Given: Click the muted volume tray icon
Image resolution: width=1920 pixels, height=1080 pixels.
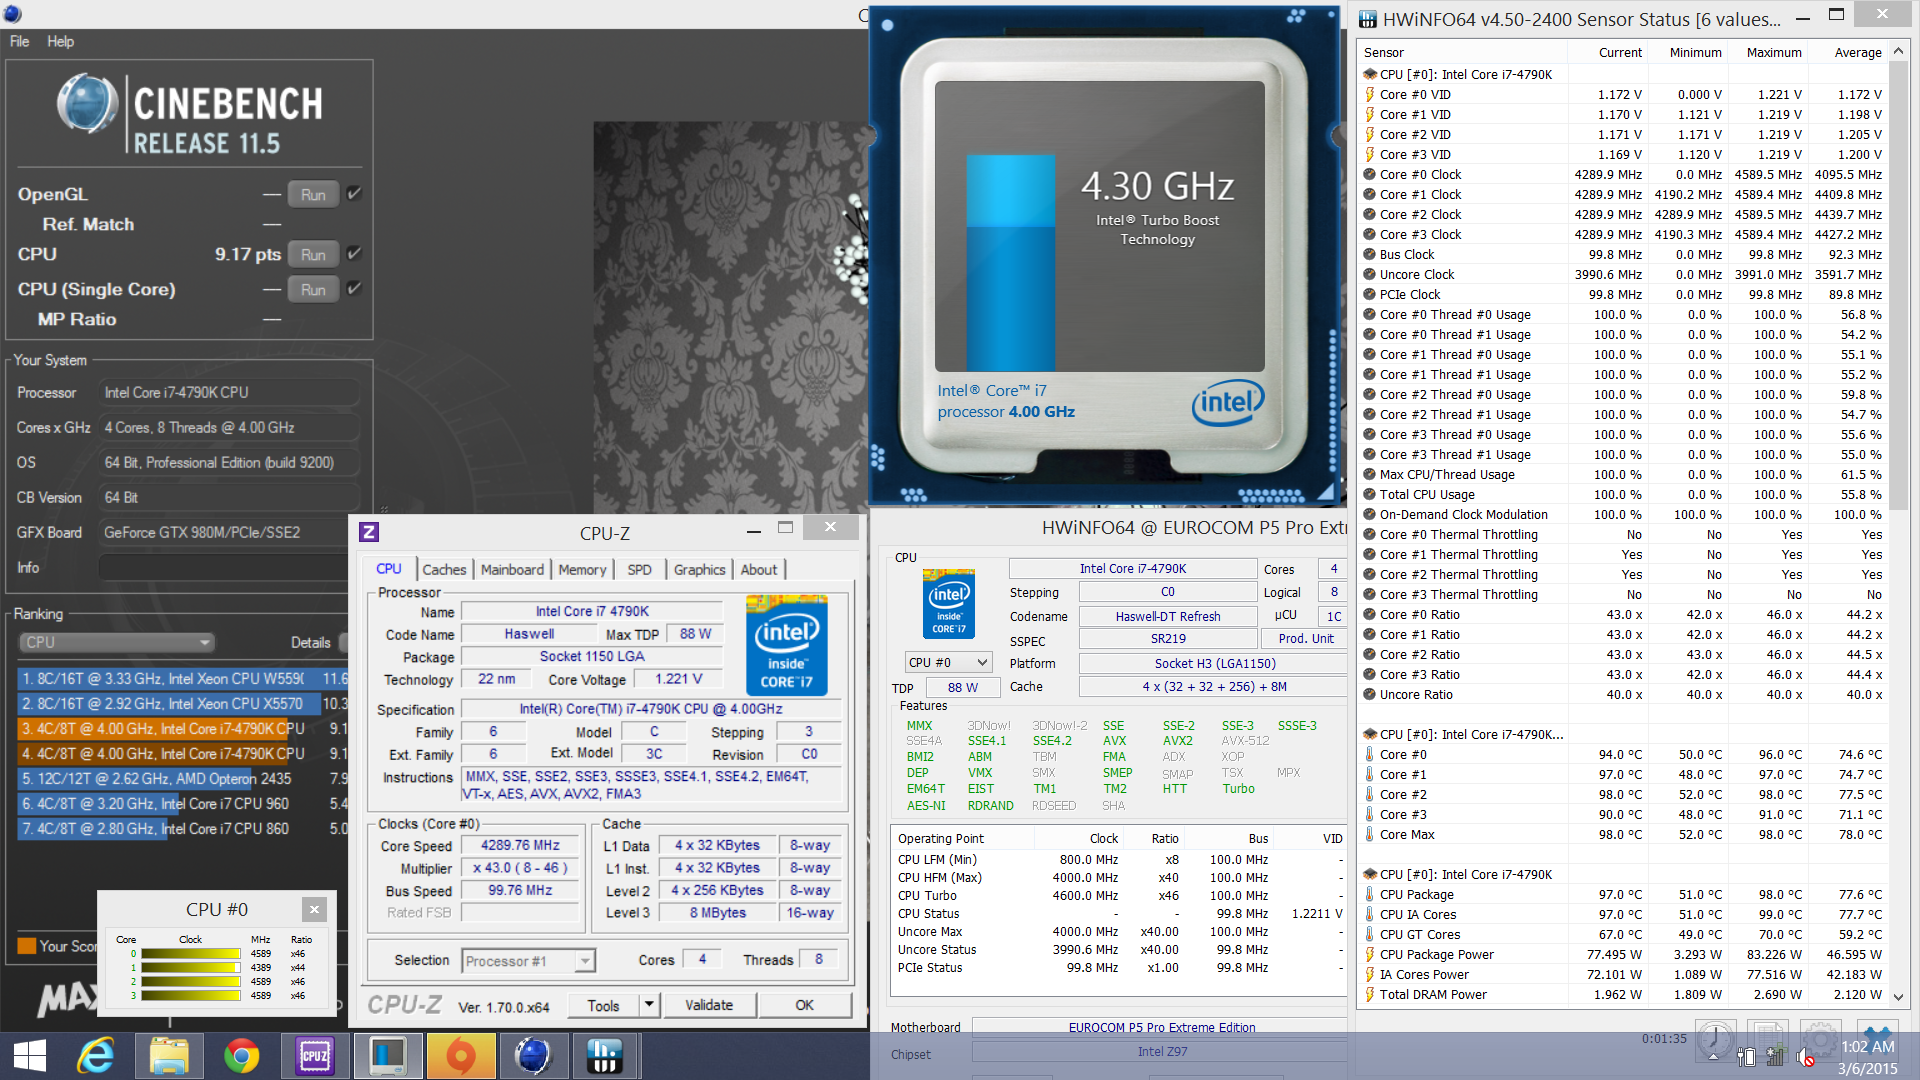Looking at the screenshot, I should [x=1805, y=1057].
